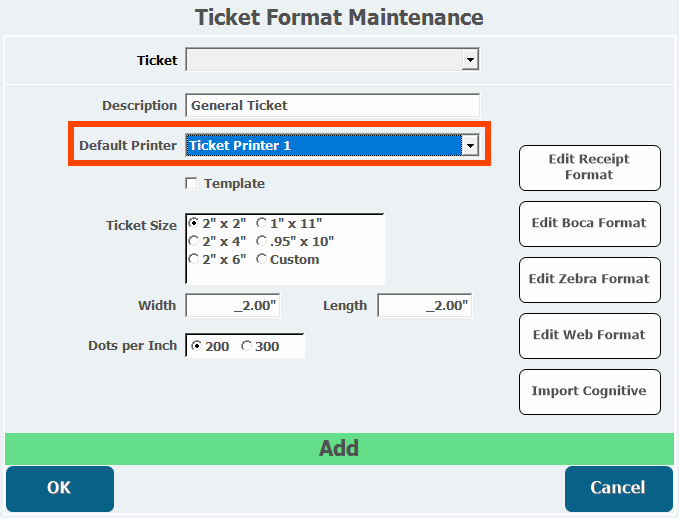The width and height of the screenshot is (679, 518).
Task: Select the 2" x 2" ticket size
Action: tap(194, 224)
